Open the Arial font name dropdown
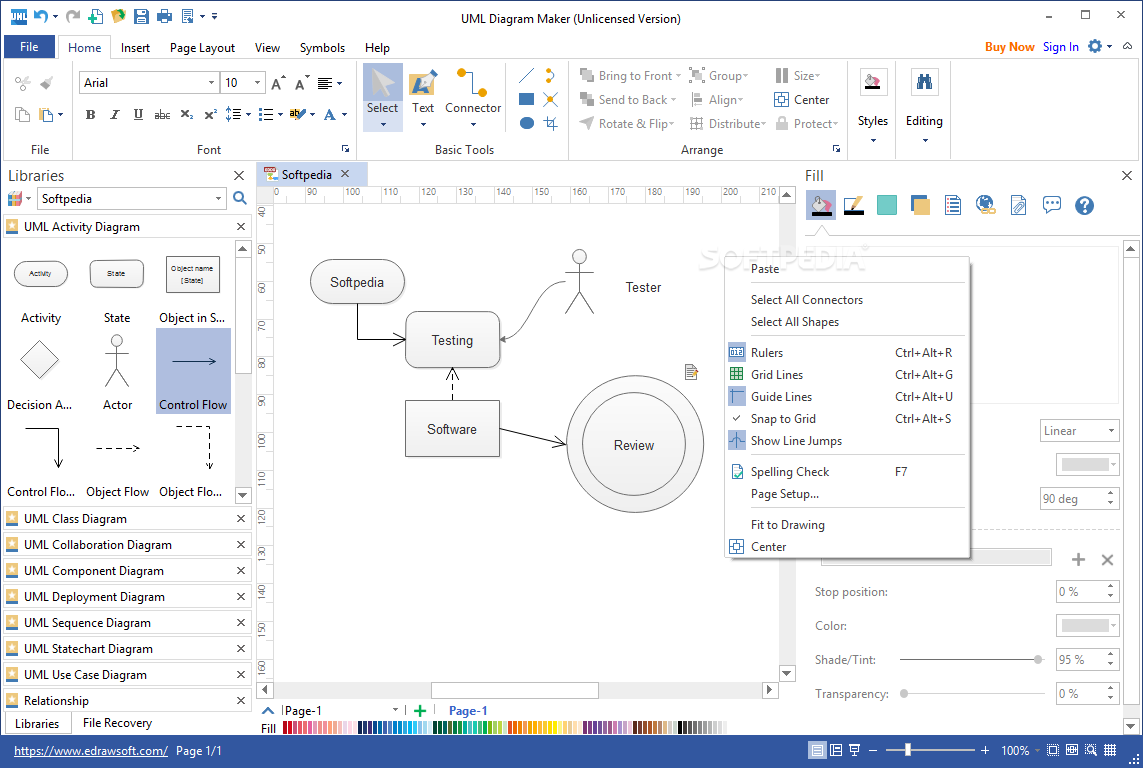 [x=211, y=83]
